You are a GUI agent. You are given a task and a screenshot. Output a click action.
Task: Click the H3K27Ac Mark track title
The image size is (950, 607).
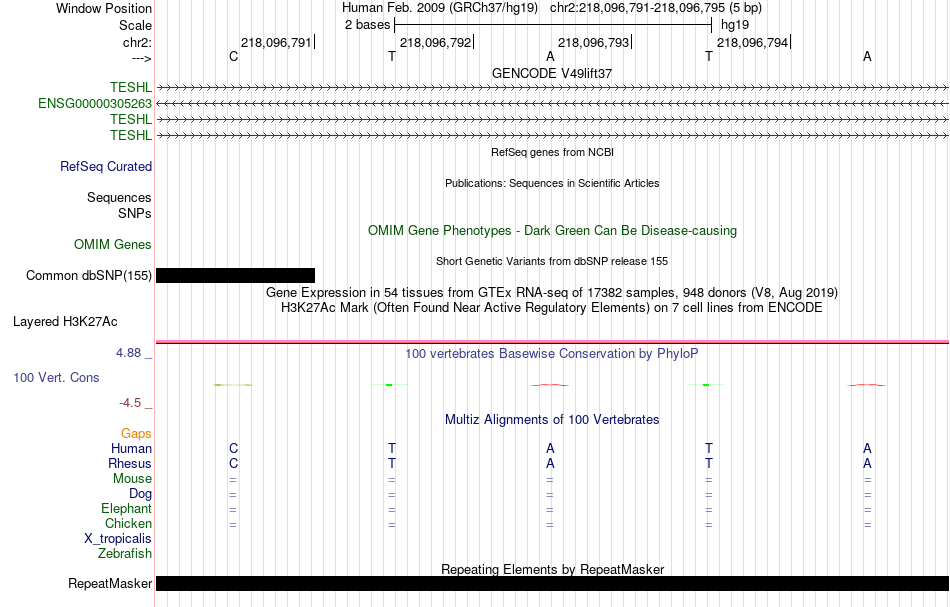[x=552, y=308]
